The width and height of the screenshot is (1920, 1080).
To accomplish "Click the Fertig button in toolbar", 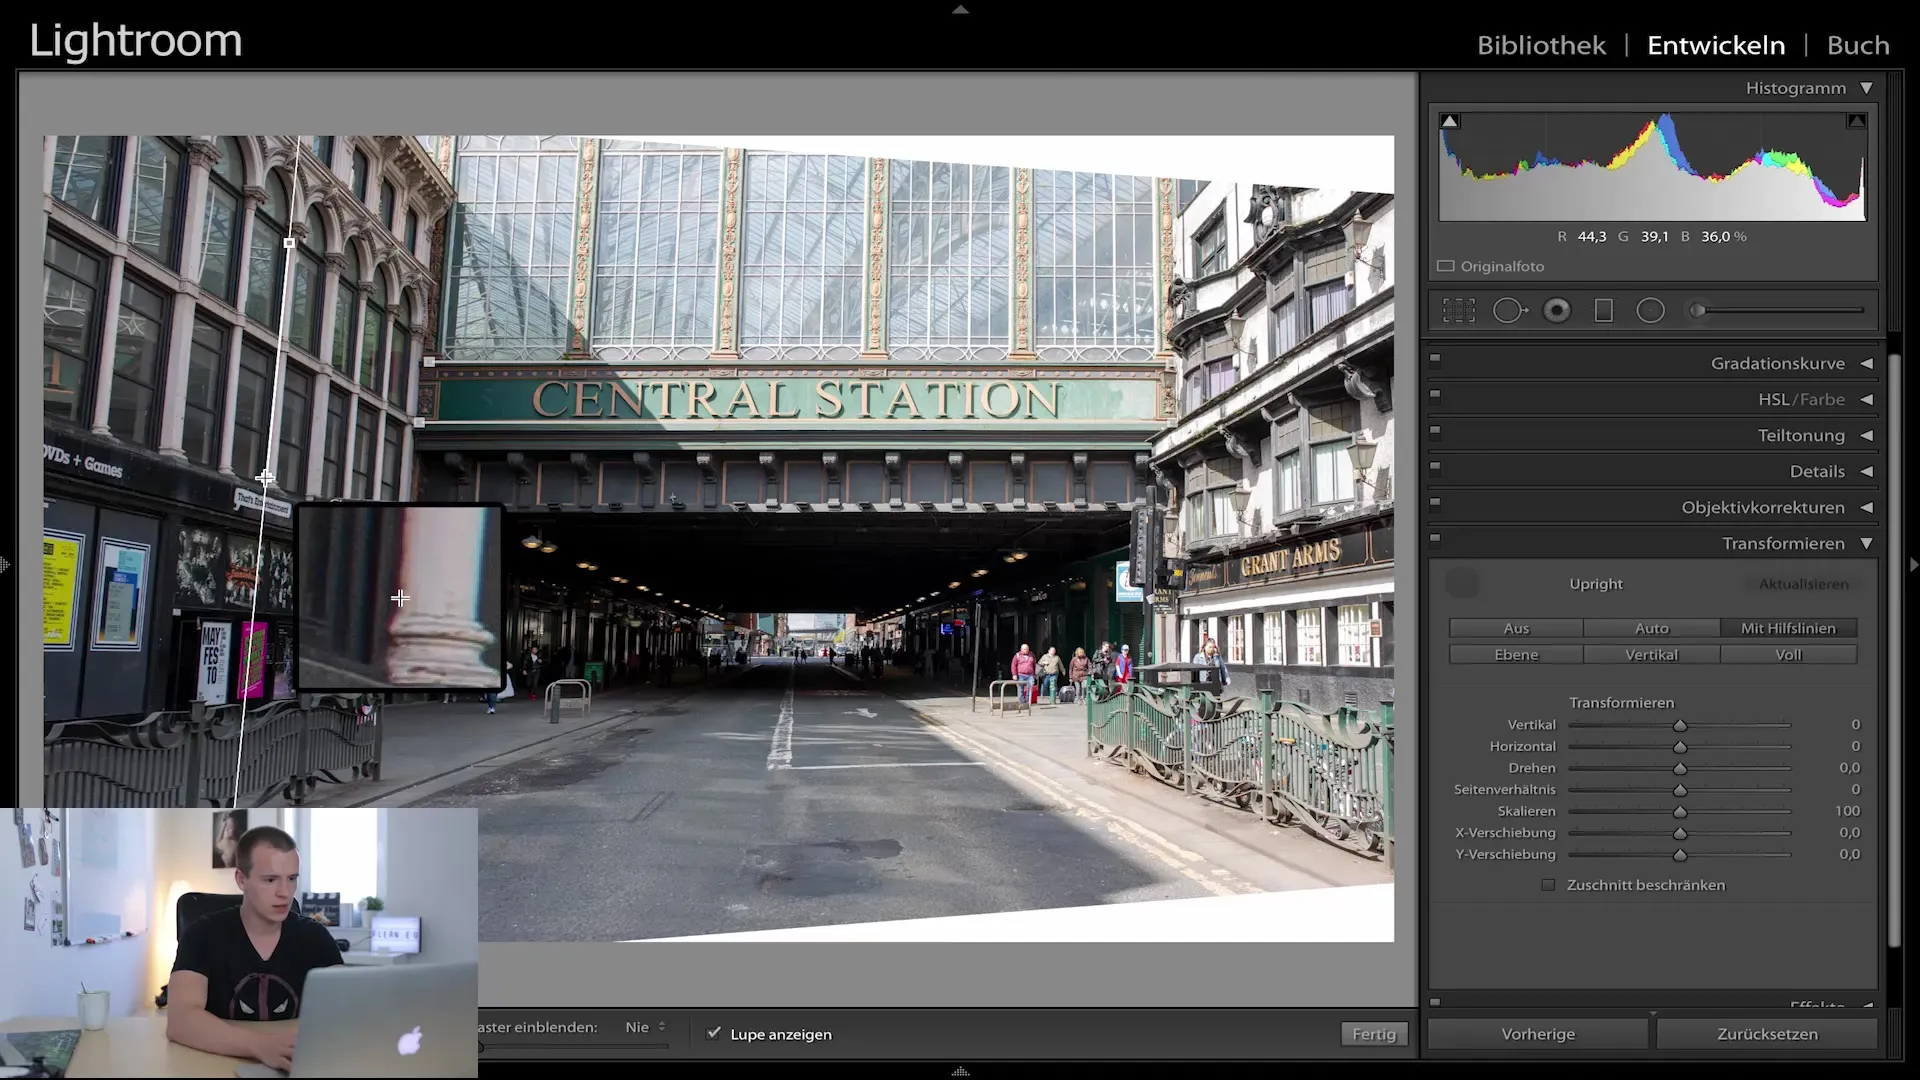I will tap(1374, 1034).
